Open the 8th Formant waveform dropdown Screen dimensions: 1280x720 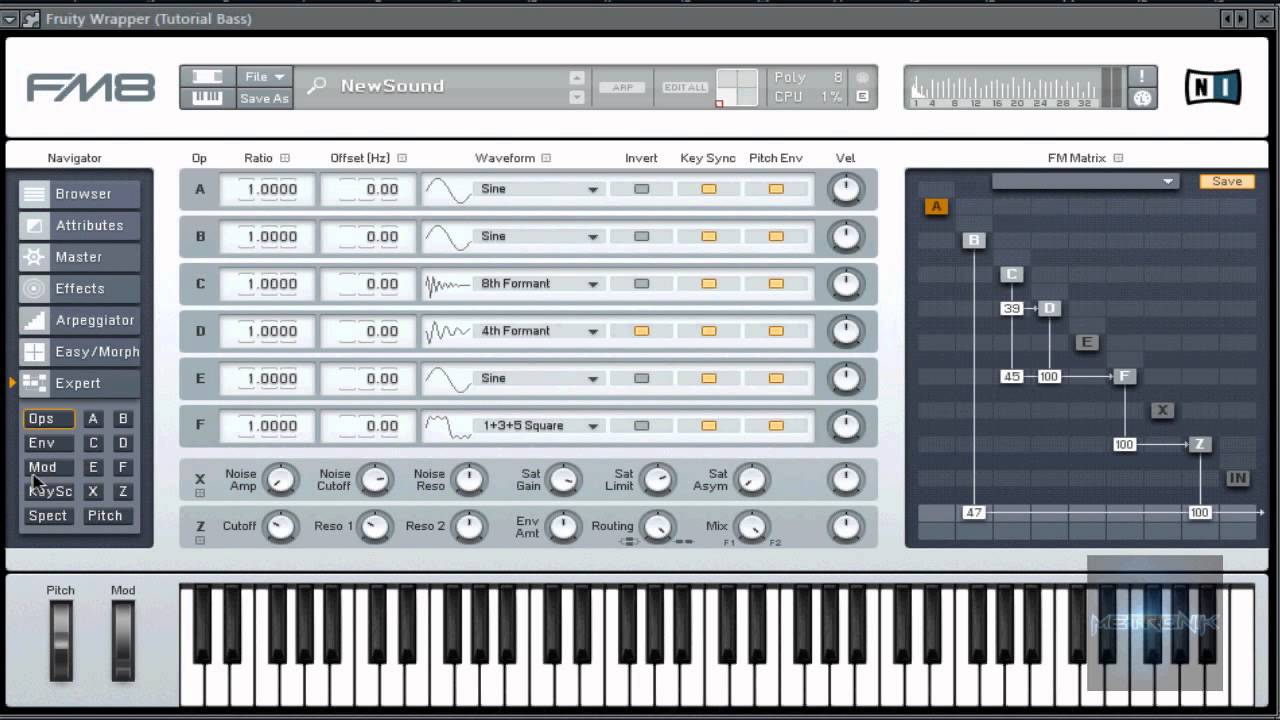(x=539, y=284)
